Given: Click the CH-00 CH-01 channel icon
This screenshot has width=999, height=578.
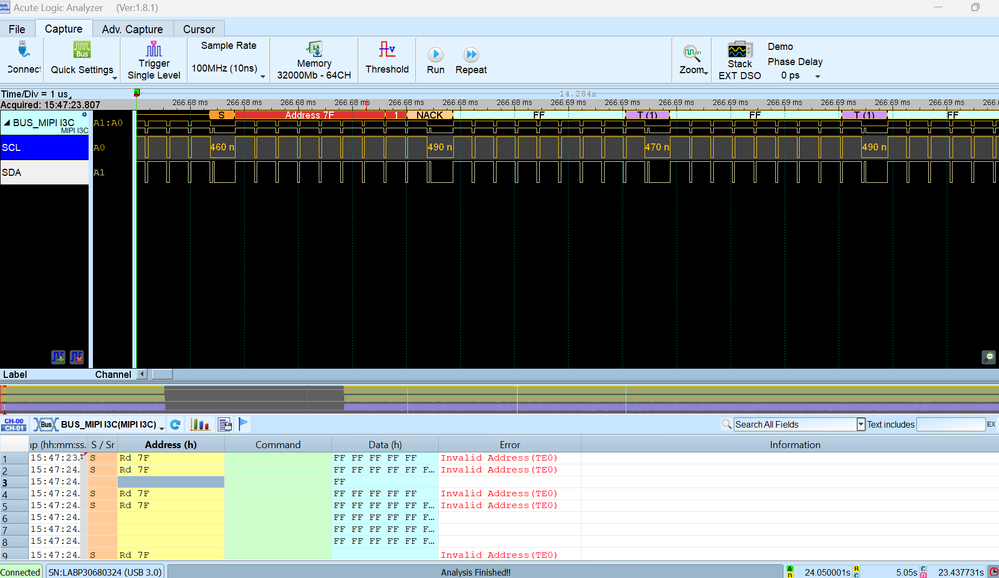Looking at the screenshot, I should pyautogui.click(x=13, y=424).
